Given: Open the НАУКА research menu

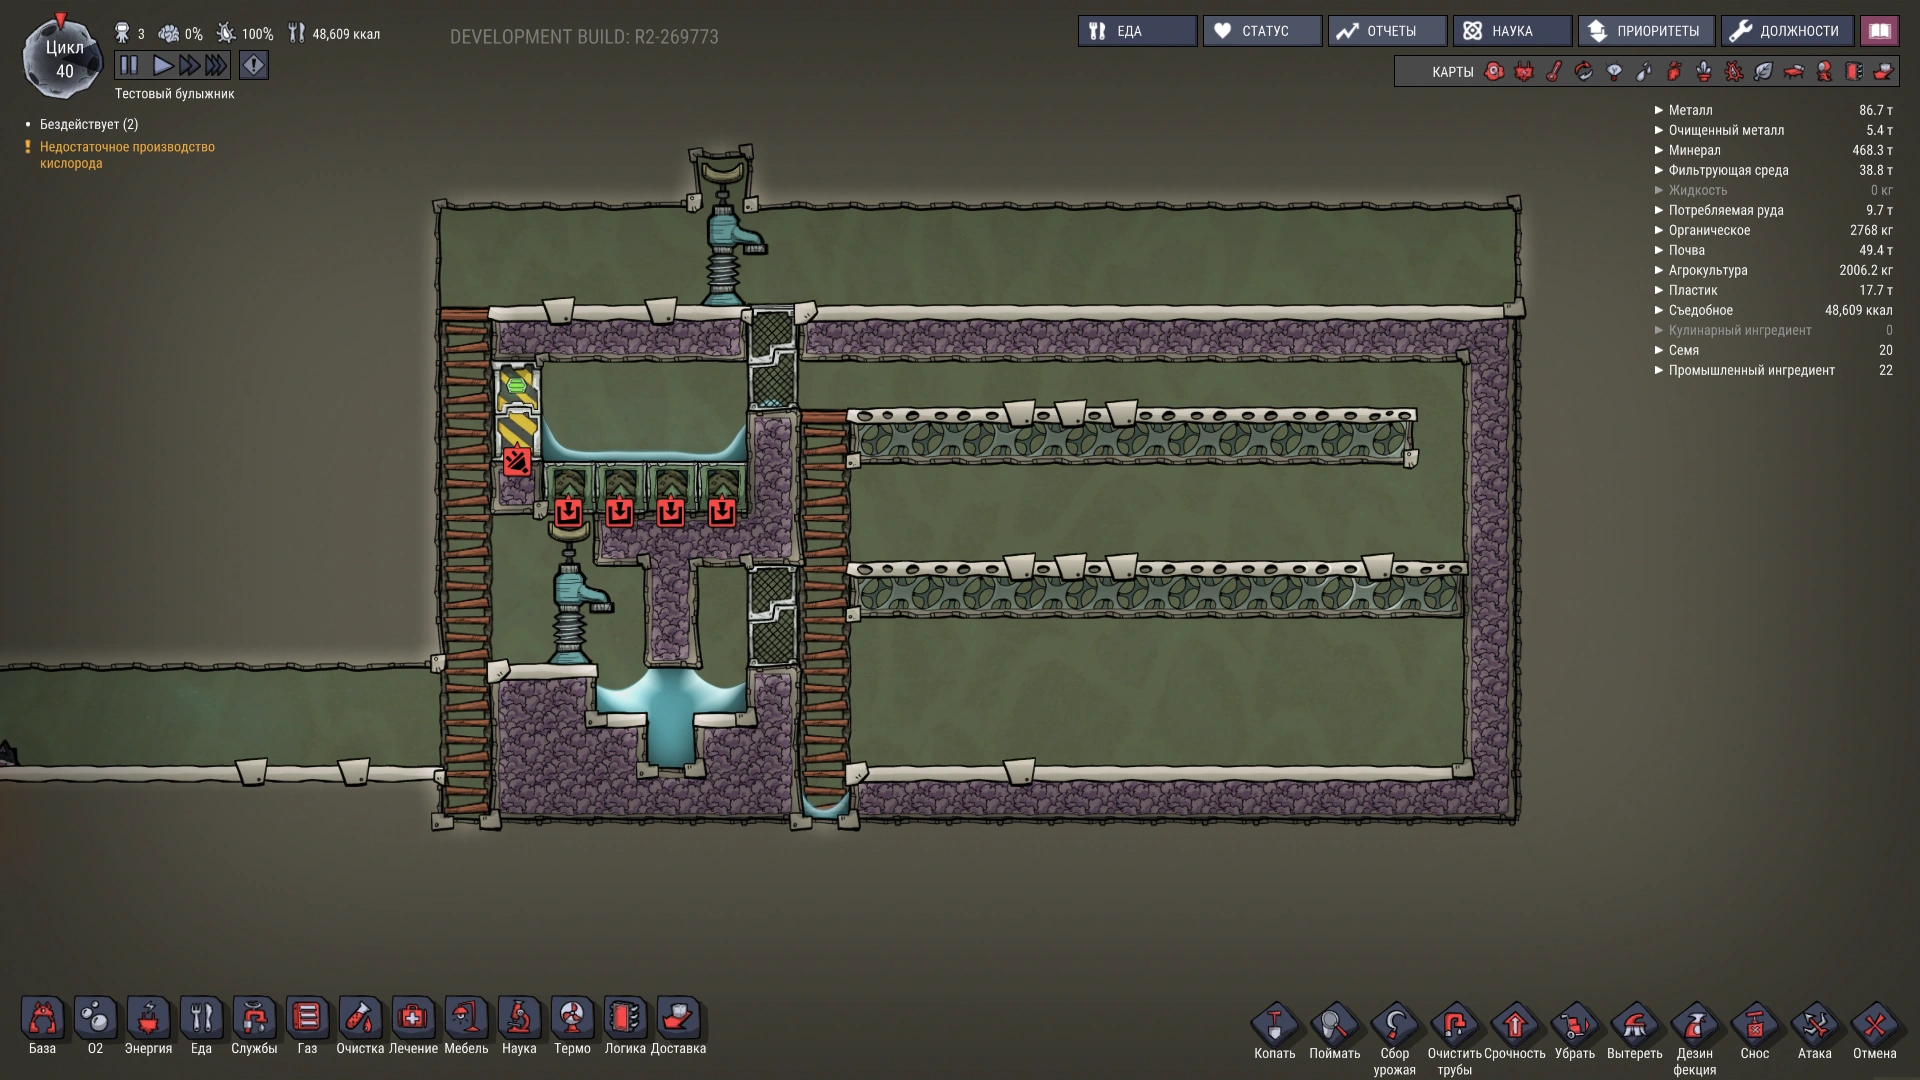Looking at the screenshot, I should pyautogui.click(x=1511, y=31).
